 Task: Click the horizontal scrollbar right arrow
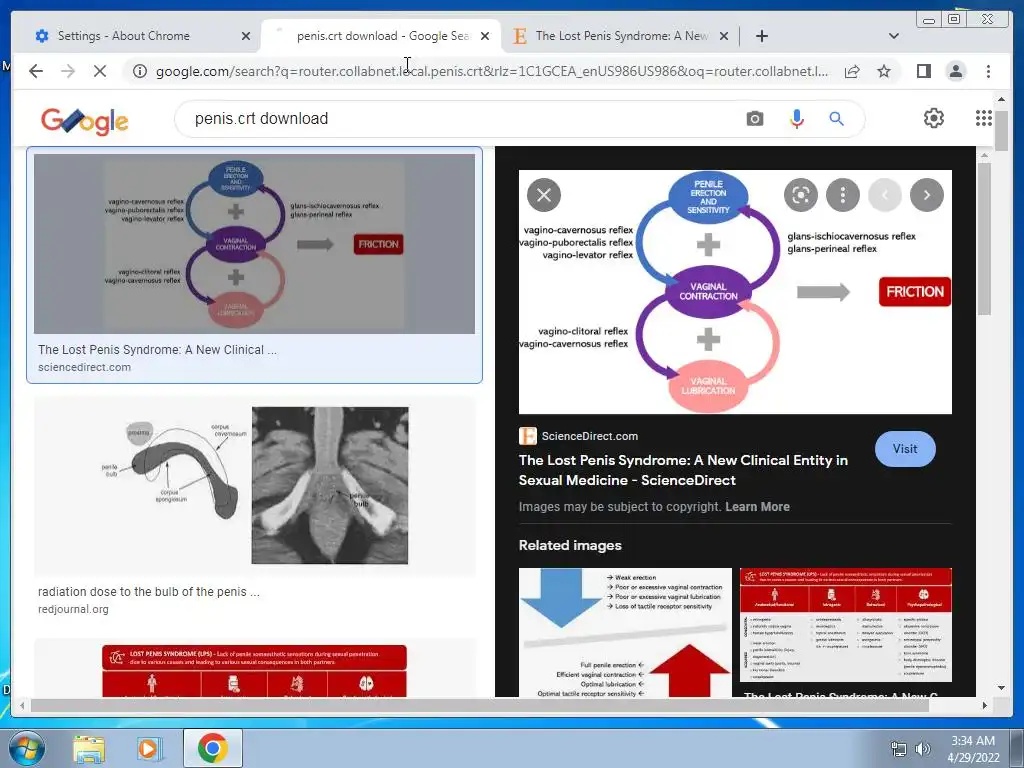pyautogui.click(x=985, y=705)
